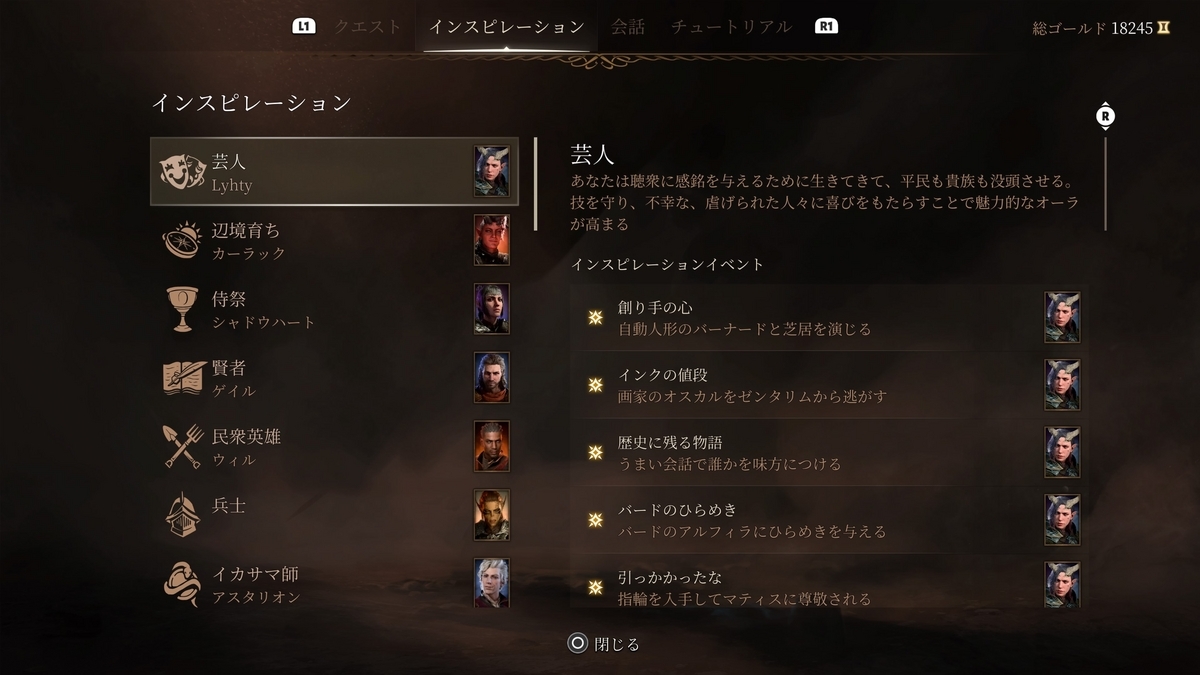This screenshot has width=1200, height=675.
Task: Click the R stick scroll indicator
Action: (x=1105, y=116)
